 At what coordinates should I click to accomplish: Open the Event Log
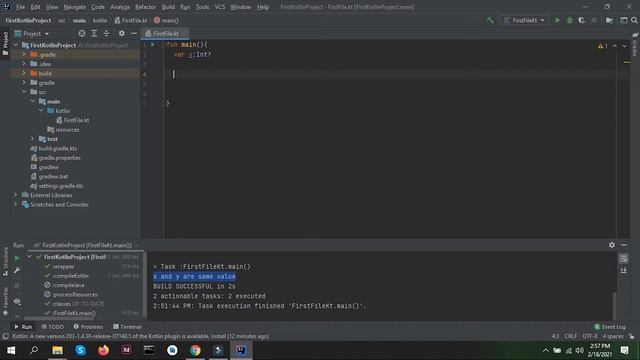(610, 327)
